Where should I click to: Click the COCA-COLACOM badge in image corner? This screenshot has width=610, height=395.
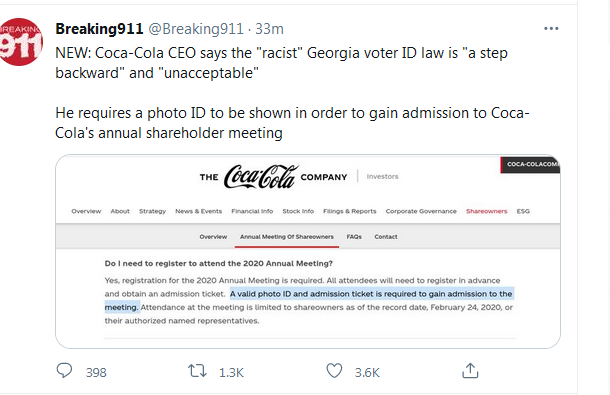(531, 165)
